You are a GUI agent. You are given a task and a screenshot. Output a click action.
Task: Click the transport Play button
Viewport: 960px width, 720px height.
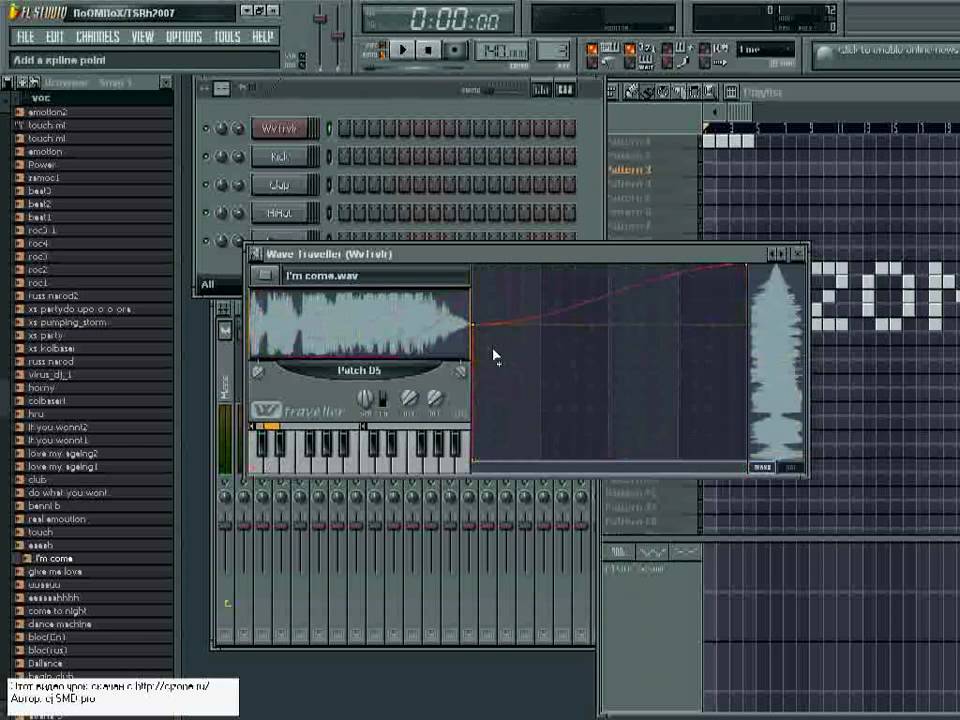(403, 50)
